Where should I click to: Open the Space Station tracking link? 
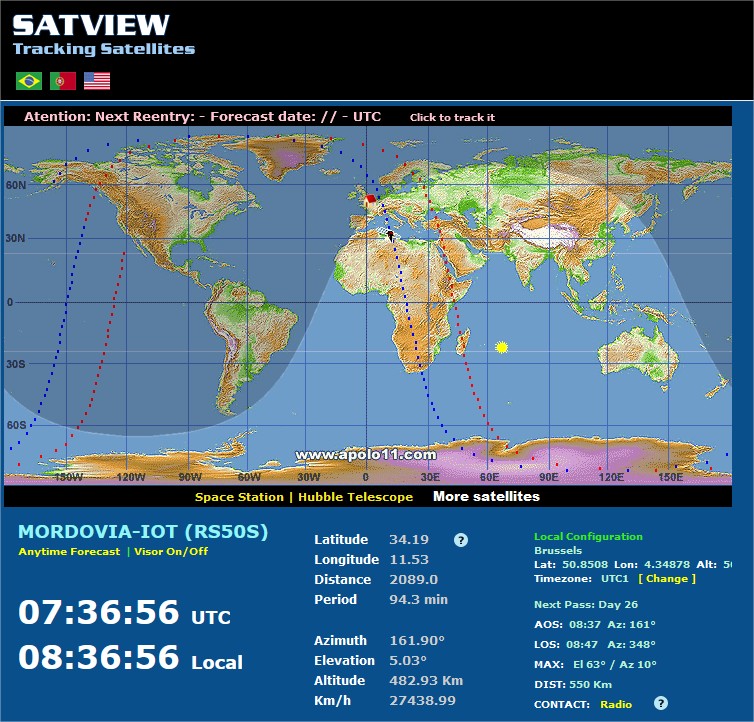click(x=239, y=497)
